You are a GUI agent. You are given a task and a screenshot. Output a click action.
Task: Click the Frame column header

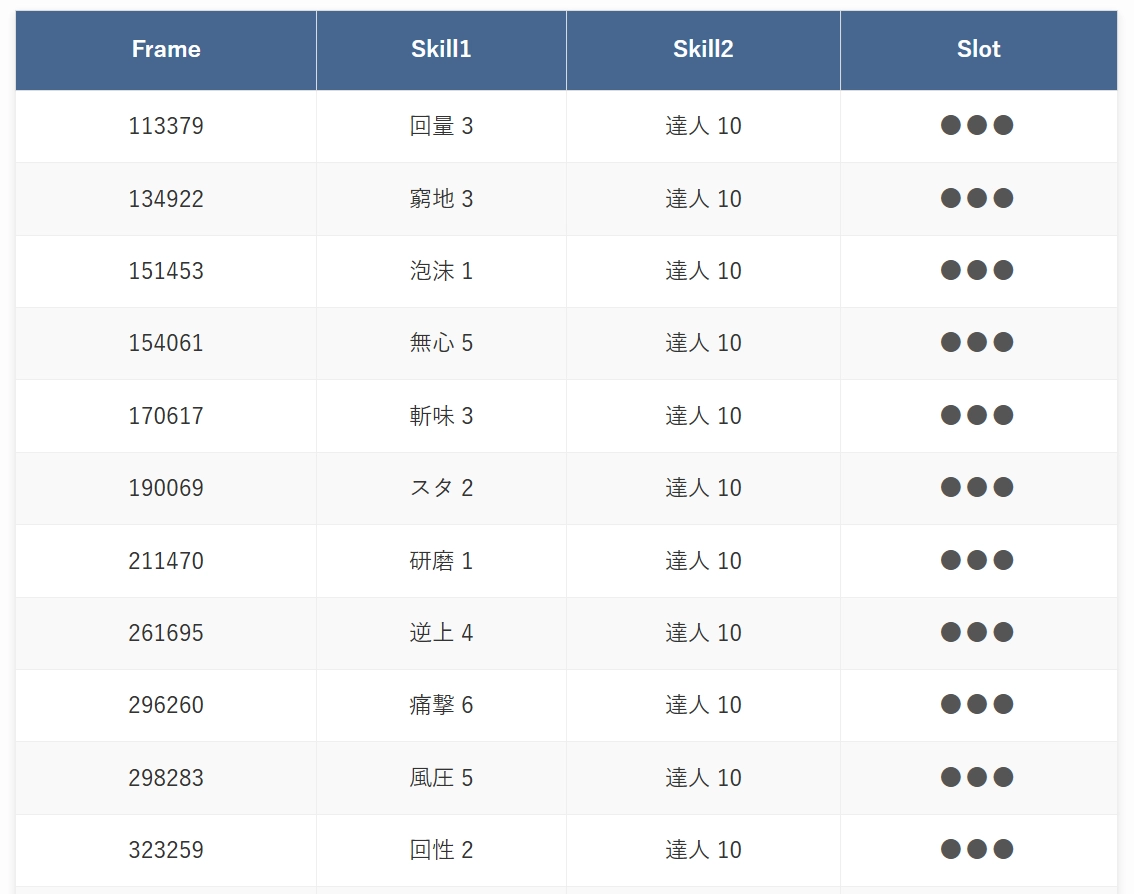[166, 50]
